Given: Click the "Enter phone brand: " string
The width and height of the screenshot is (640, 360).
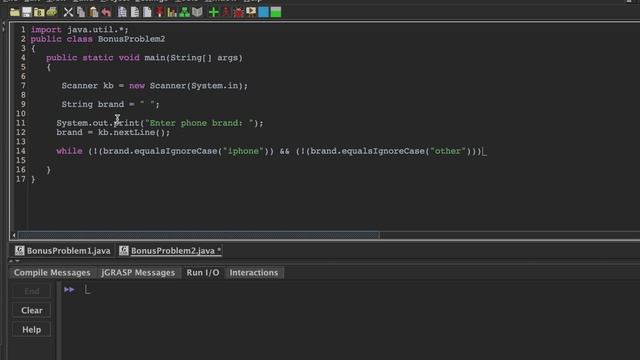Looking at the screenshot, I should pyautogui.click(x=200, y=123).
